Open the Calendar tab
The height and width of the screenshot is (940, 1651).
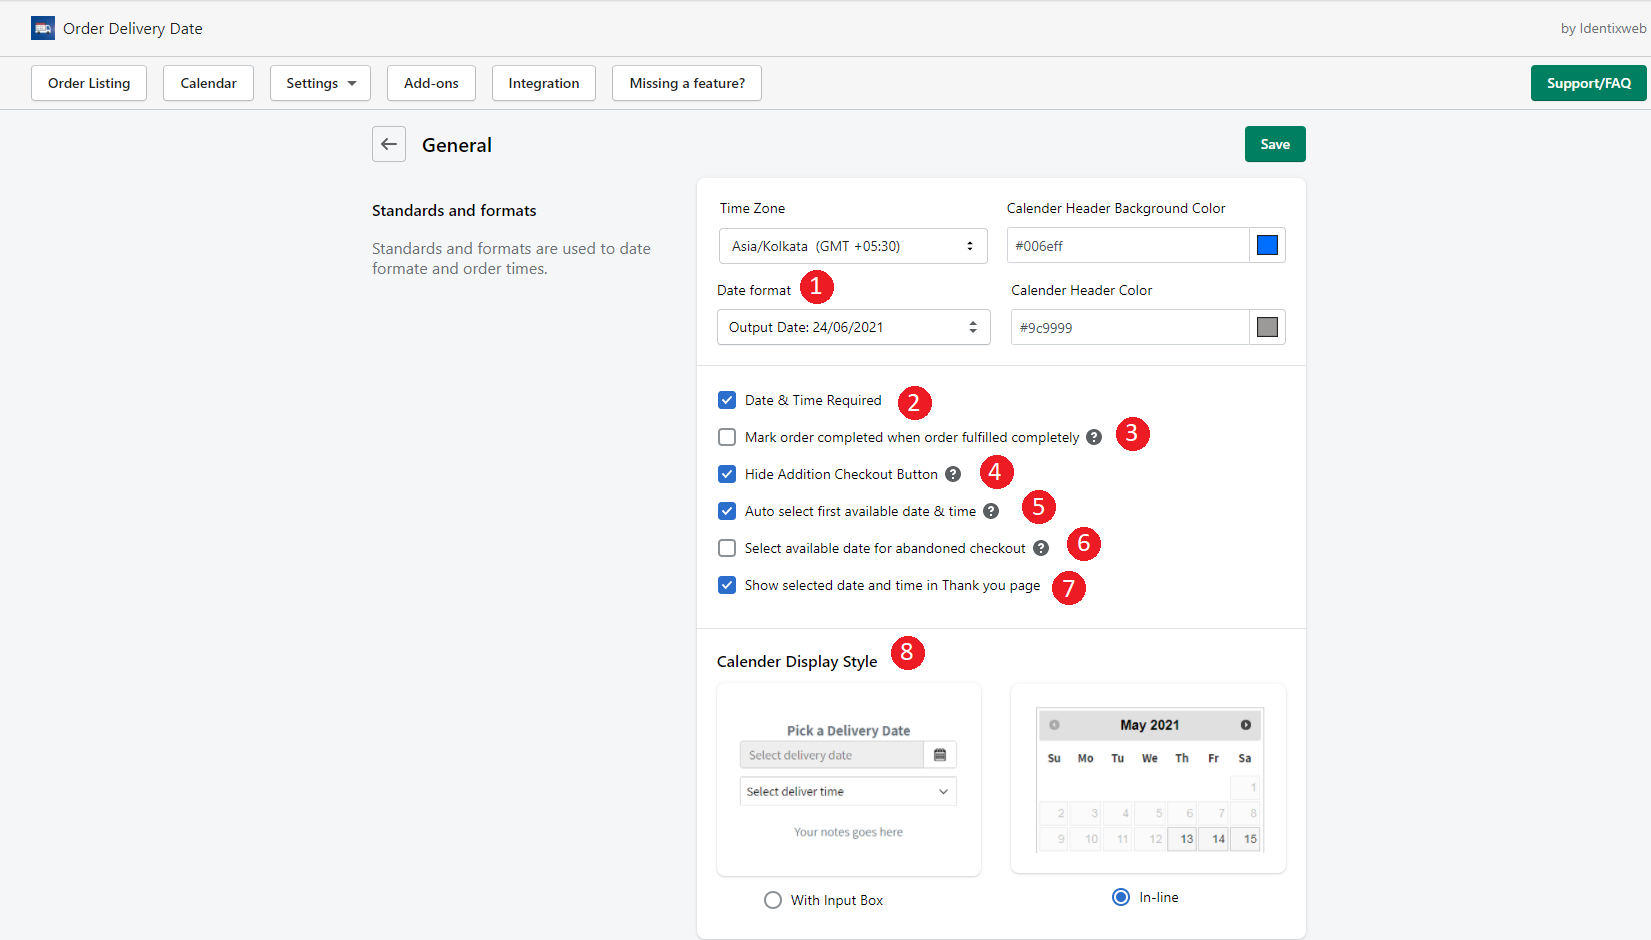click(x=208, y=83)
